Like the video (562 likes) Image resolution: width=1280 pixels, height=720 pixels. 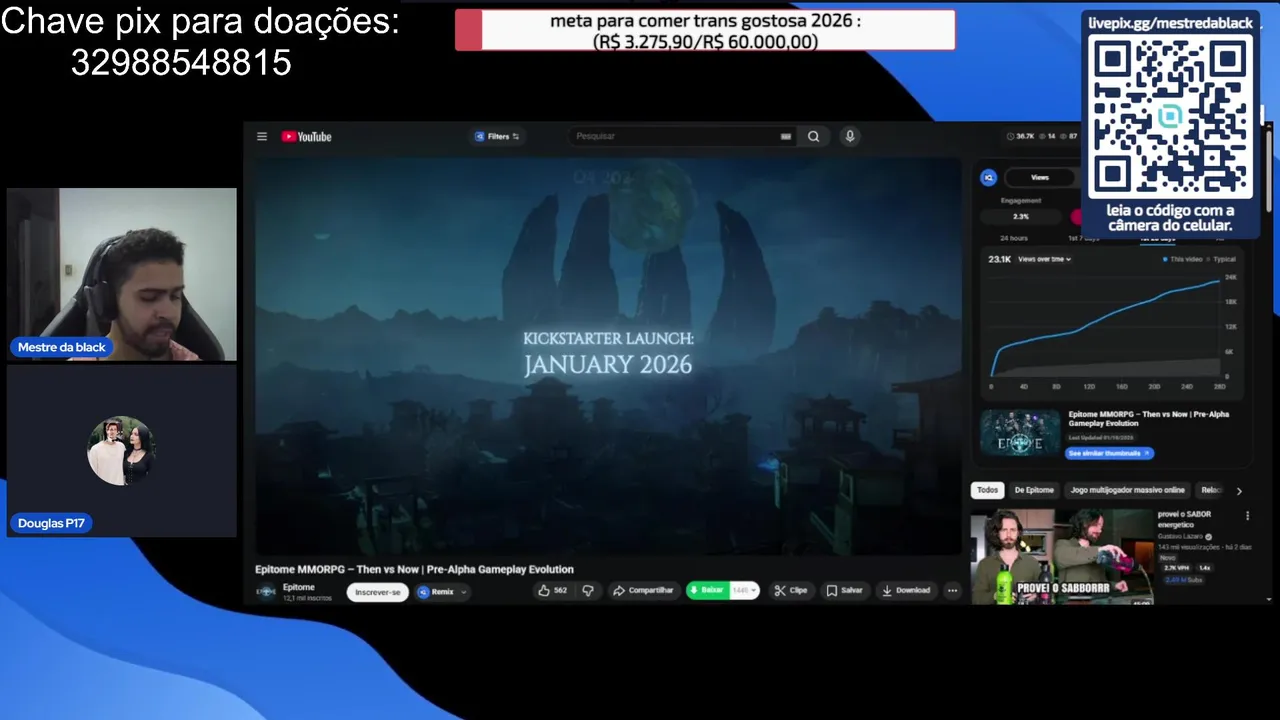553,591
